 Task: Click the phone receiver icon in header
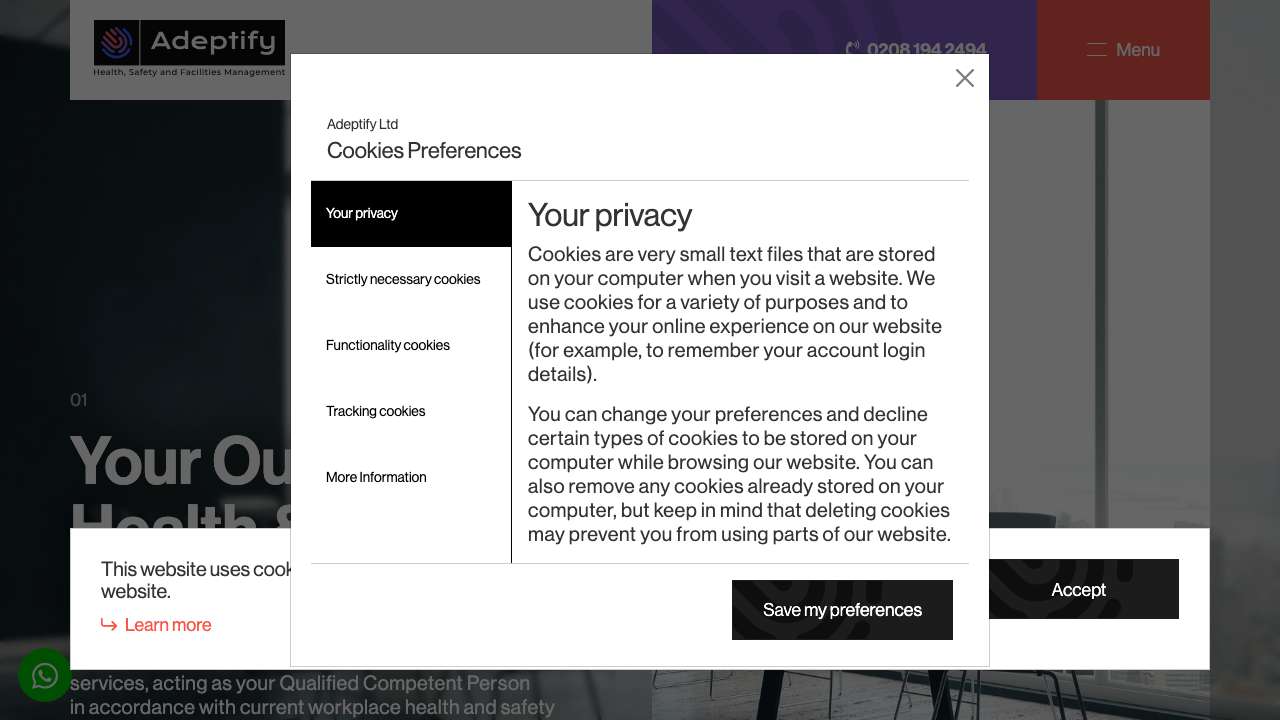pos(851,49)
